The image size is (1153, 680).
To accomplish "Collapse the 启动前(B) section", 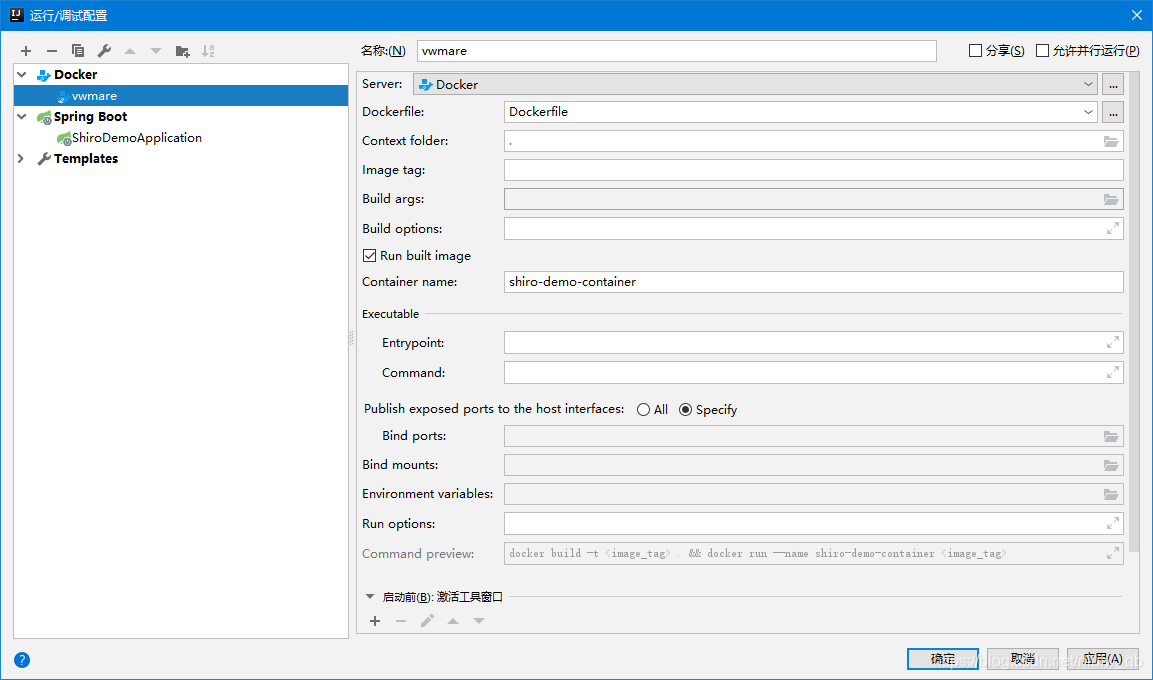I will tap(370, 597).
